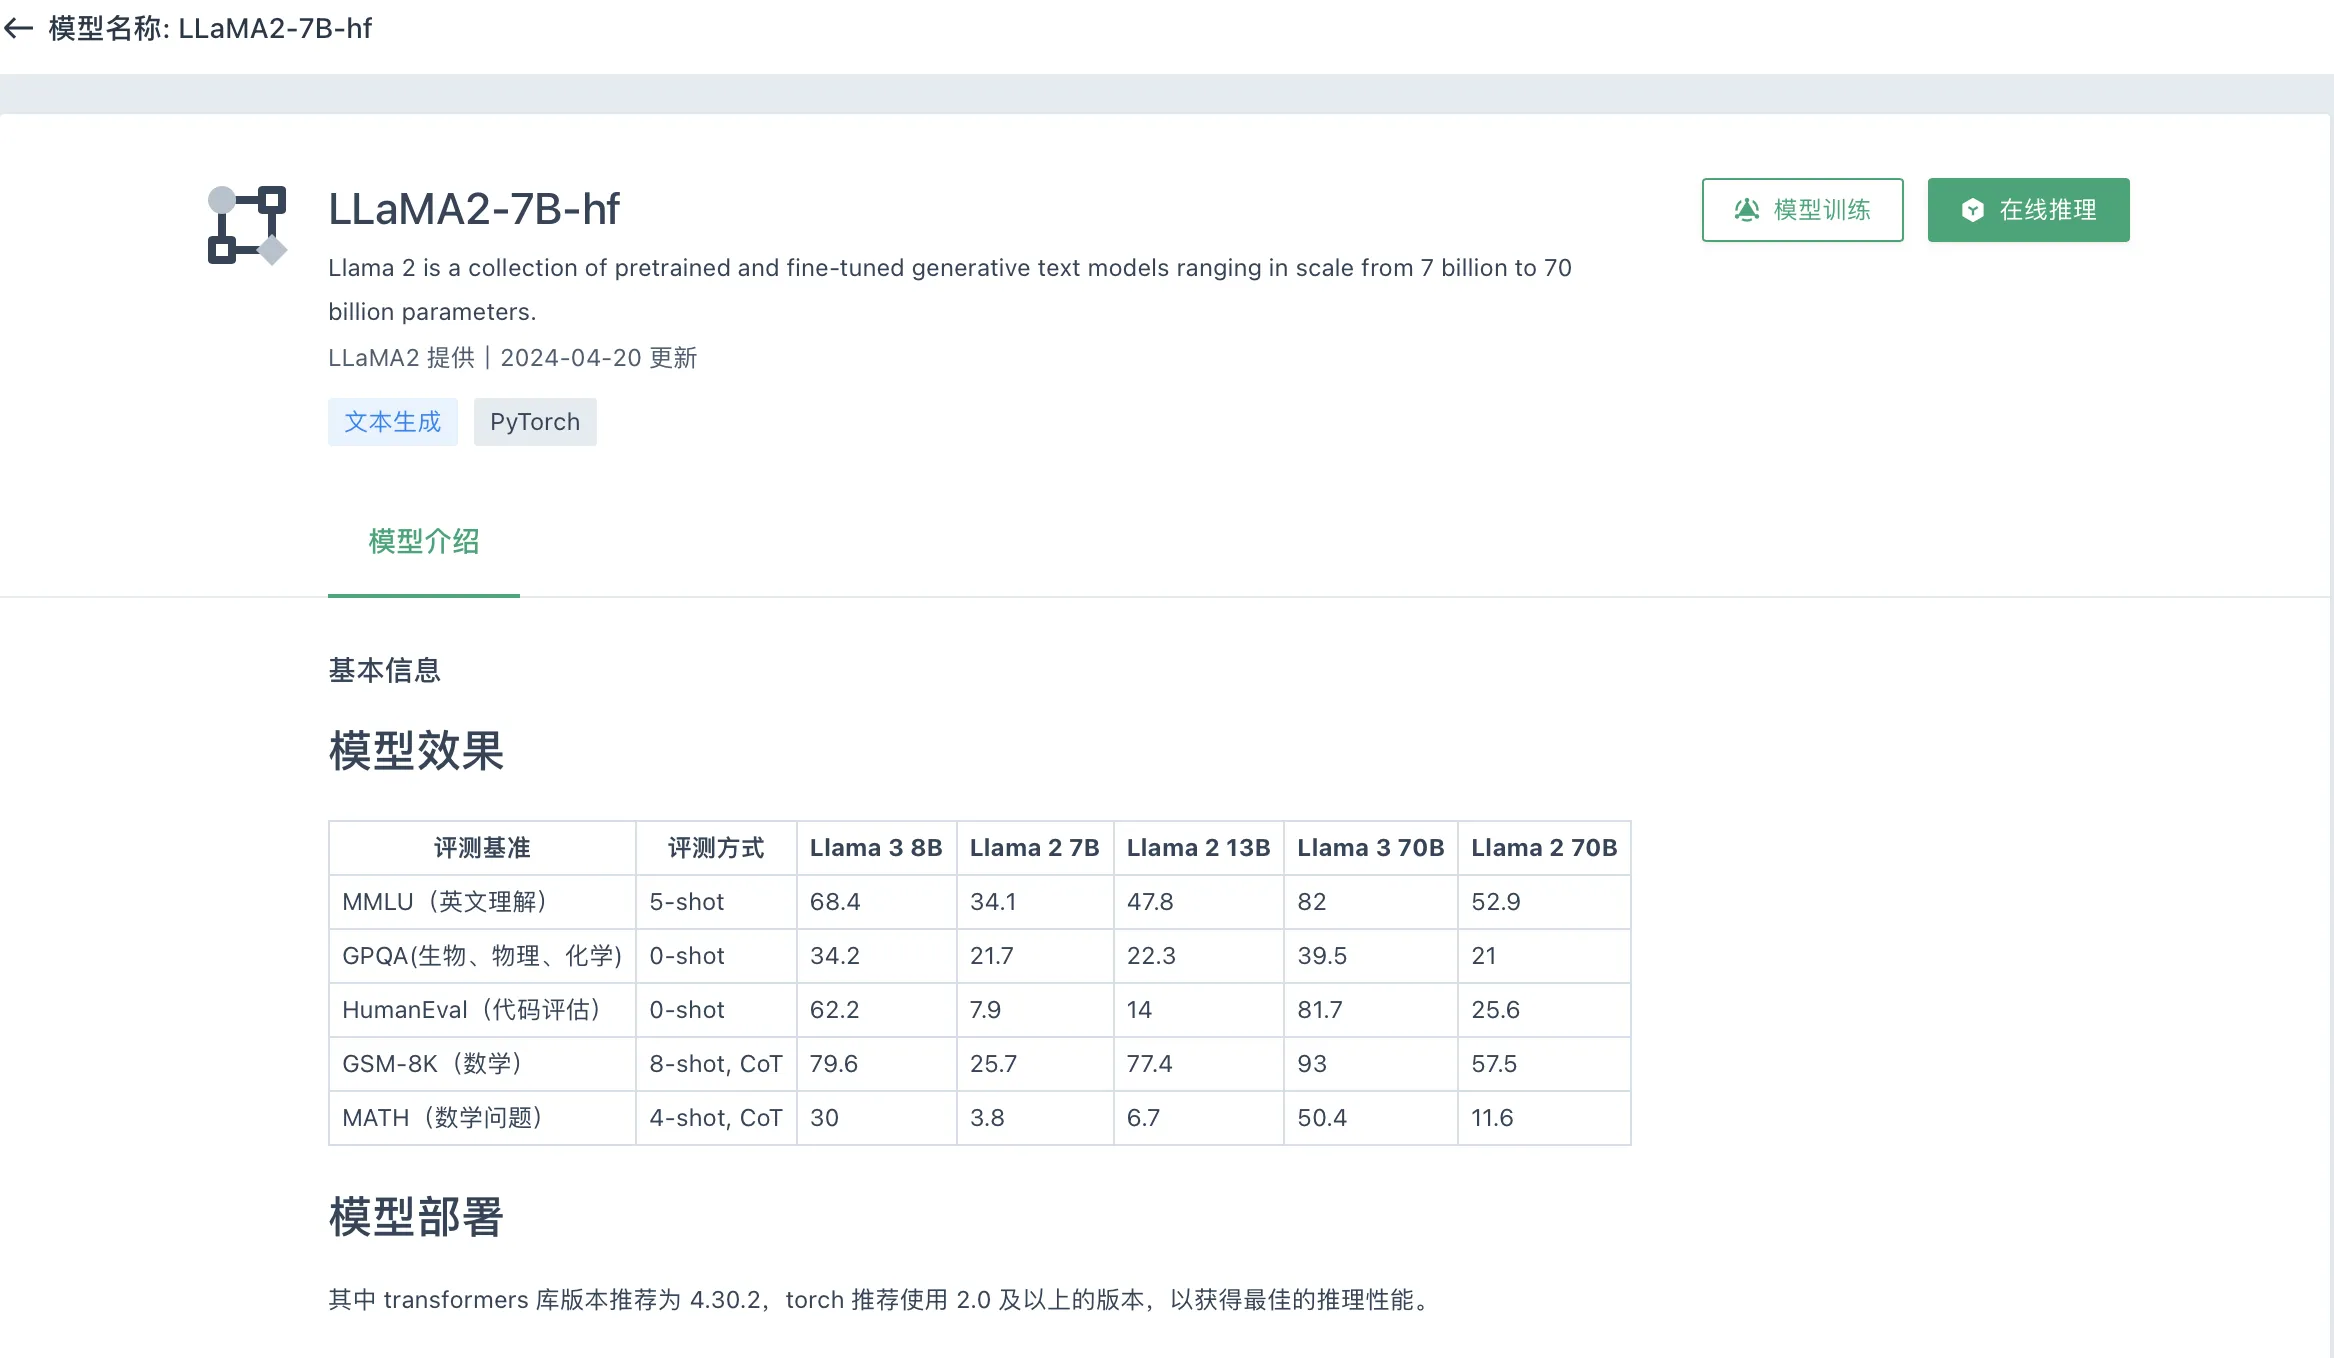Image resolution: width=2334 pixels, height=1358 pixels.
Task: Click the 62.2 HumanEval value
Action: (x=835, y=1010)
